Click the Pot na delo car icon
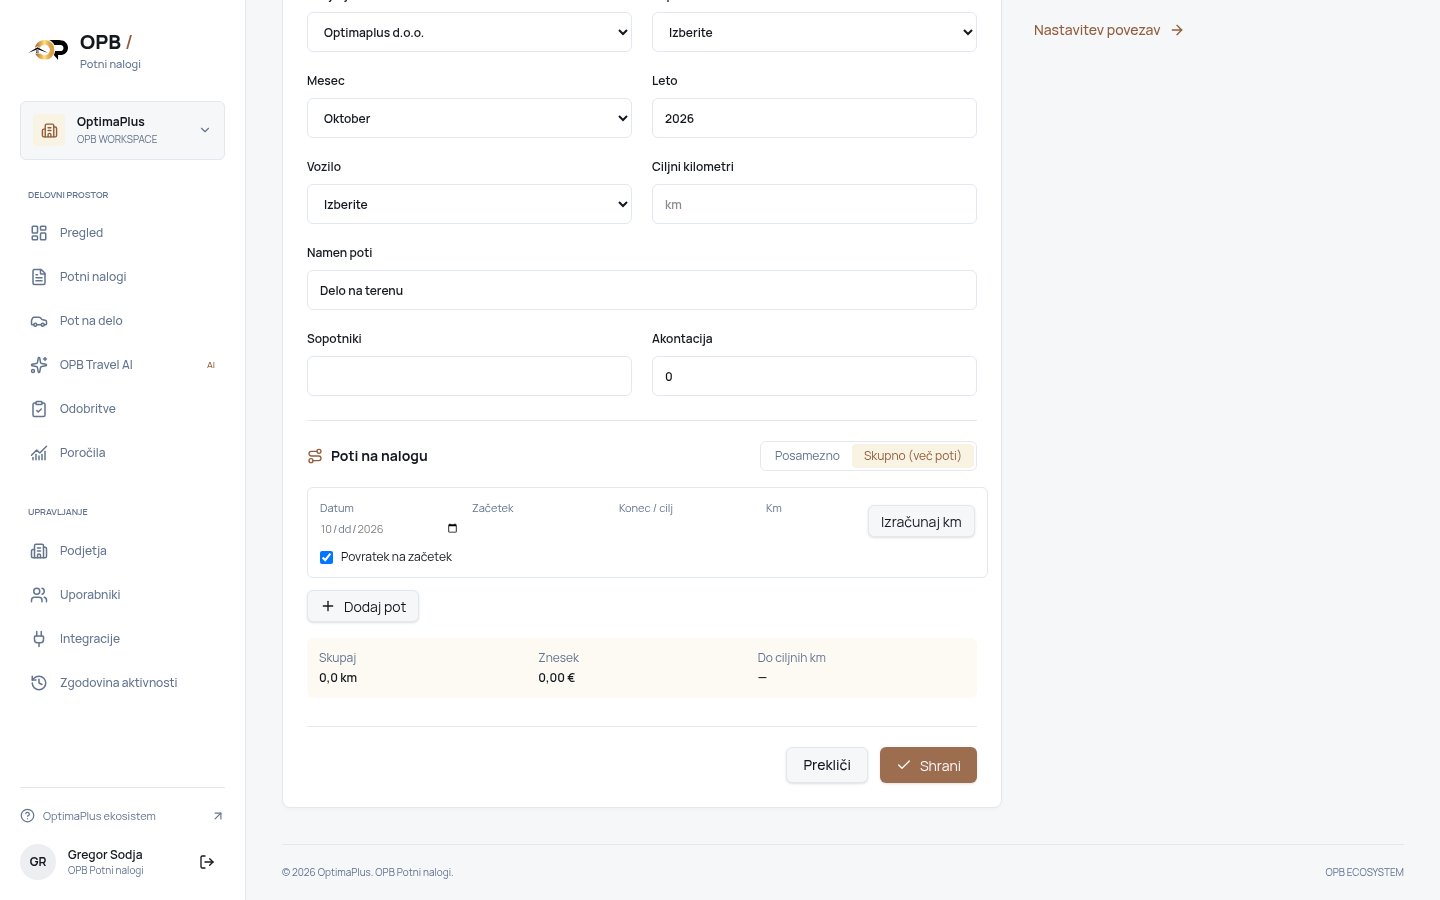This screenshot has width=1440, height=900. 39,321
